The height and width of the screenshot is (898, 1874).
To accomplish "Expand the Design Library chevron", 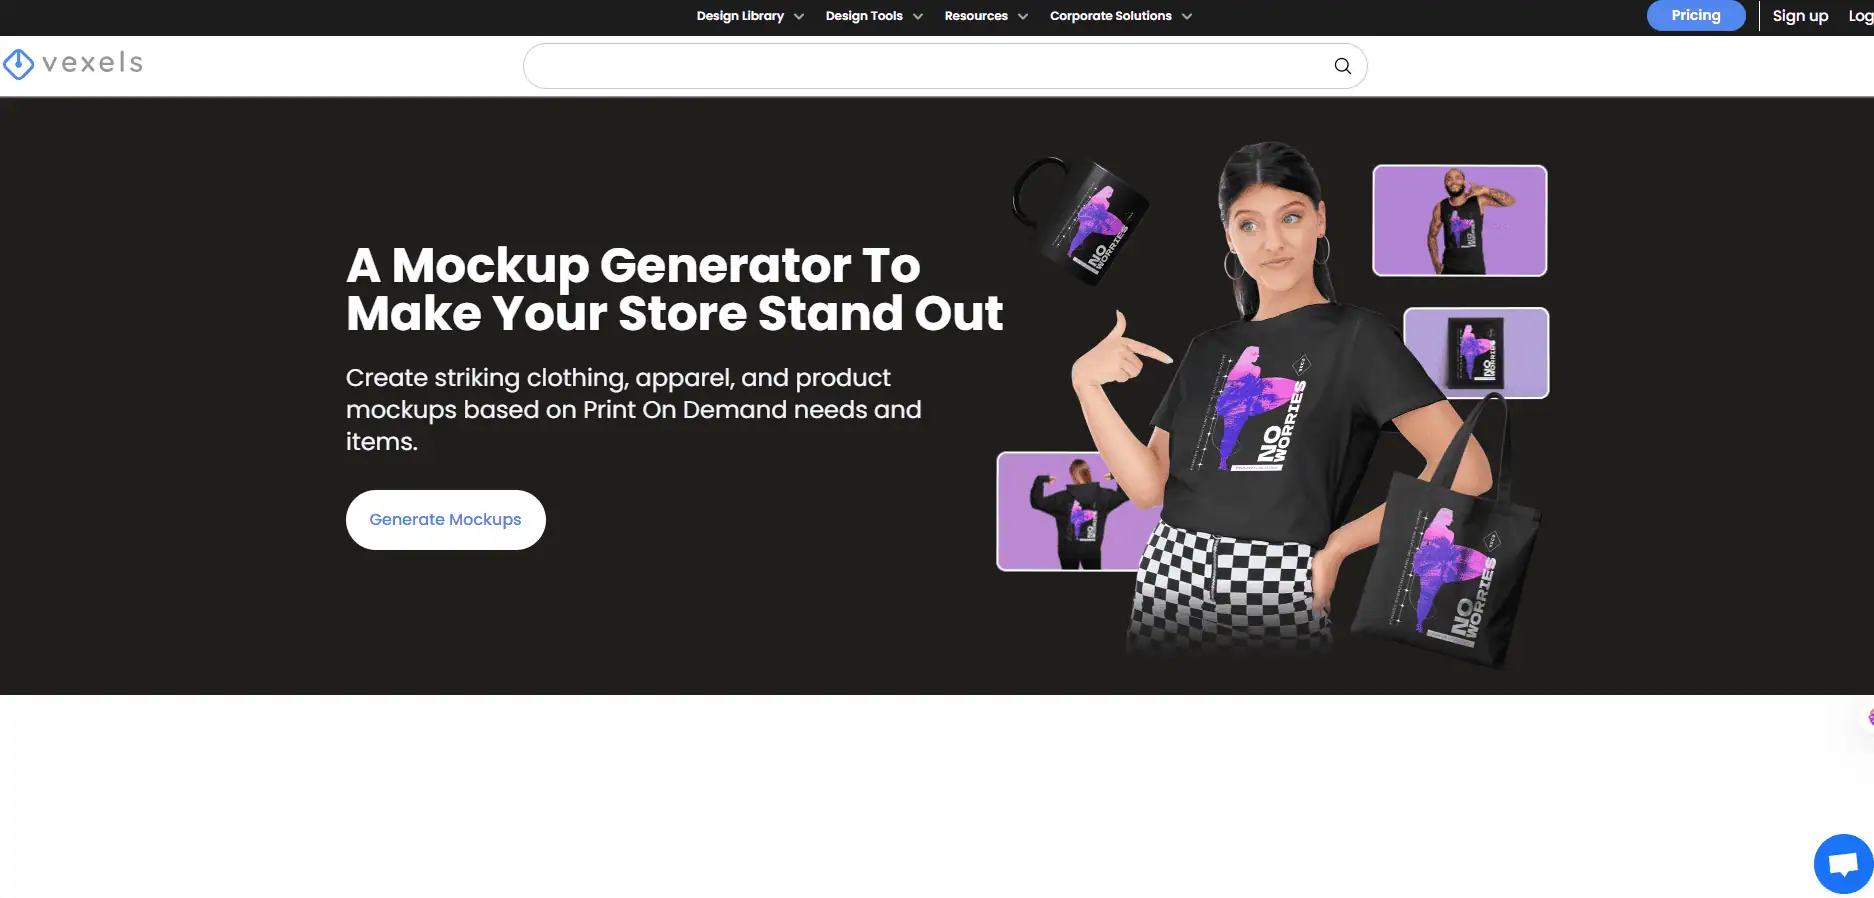I will [799, 17].
